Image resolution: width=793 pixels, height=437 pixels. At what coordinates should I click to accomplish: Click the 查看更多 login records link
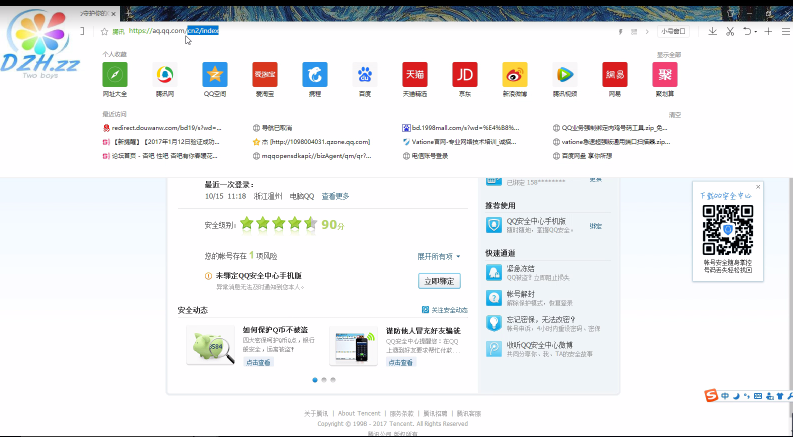point(335,196)
